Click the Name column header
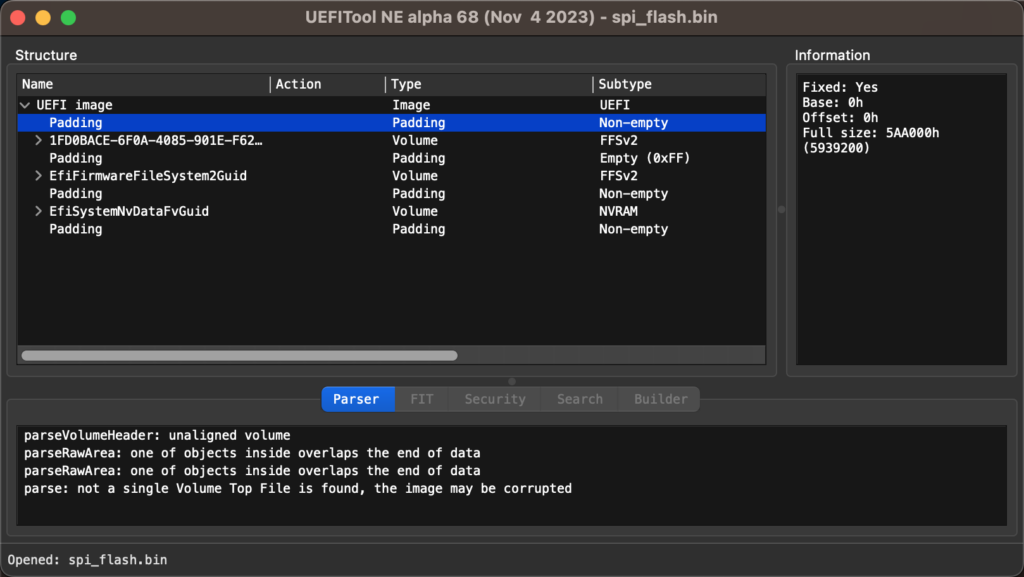This screenshot has width=1024, height=577. [x=144, y=84]
